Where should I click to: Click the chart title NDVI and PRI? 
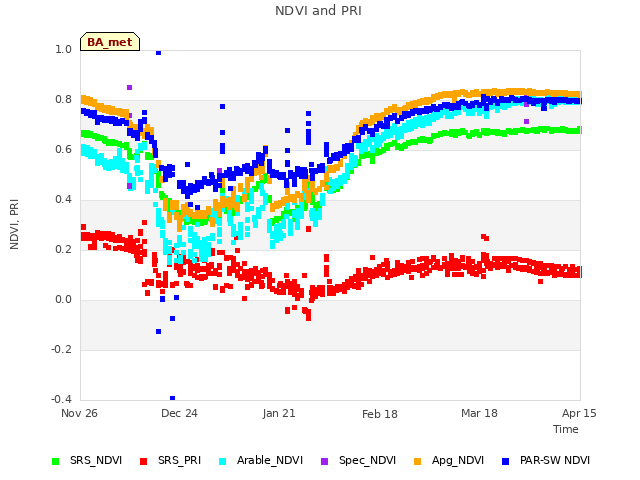click(318, 10)
